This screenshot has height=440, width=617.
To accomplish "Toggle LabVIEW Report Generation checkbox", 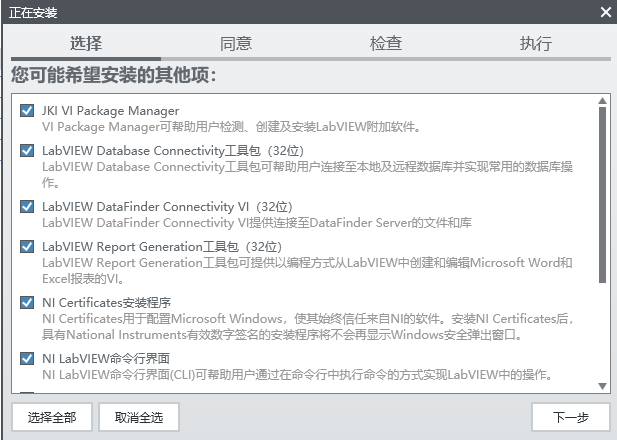I will (27, 246).
